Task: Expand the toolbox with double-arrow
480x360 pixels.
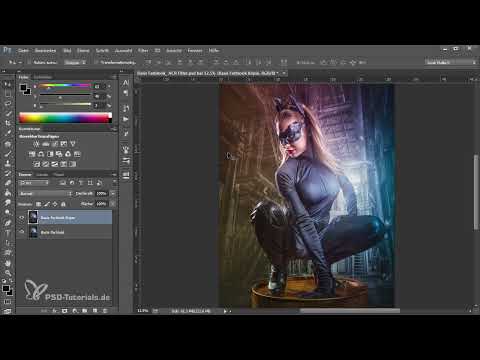Action: click(x=4, y=71)
